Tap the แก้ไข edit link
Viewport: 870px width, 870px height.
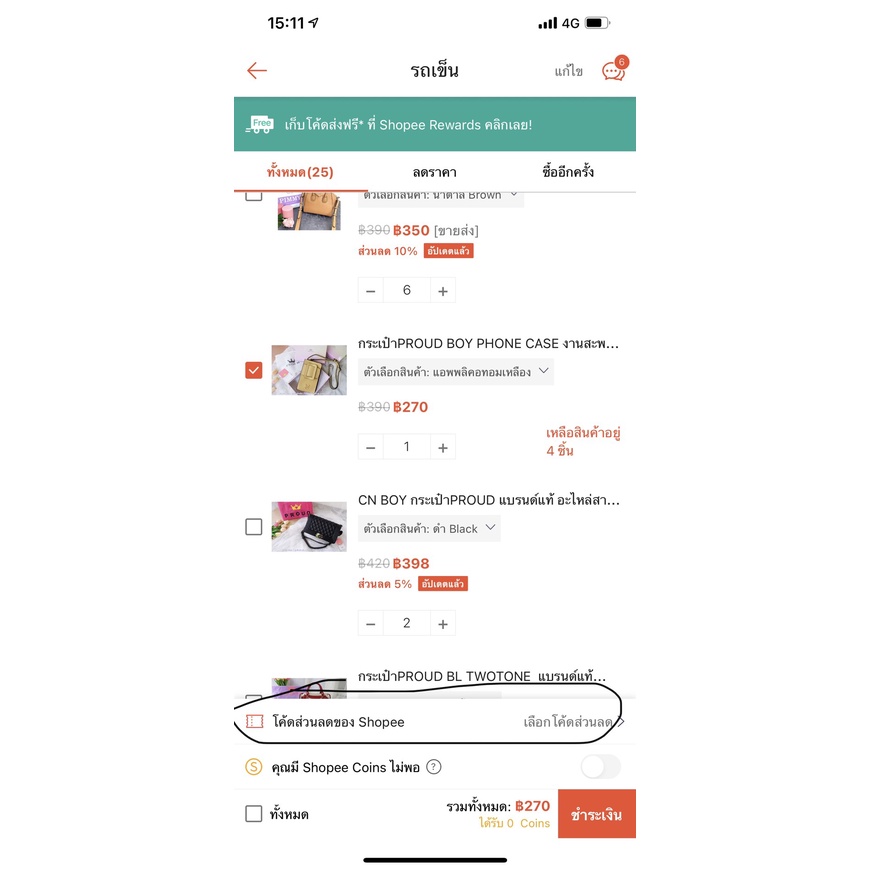569,71
